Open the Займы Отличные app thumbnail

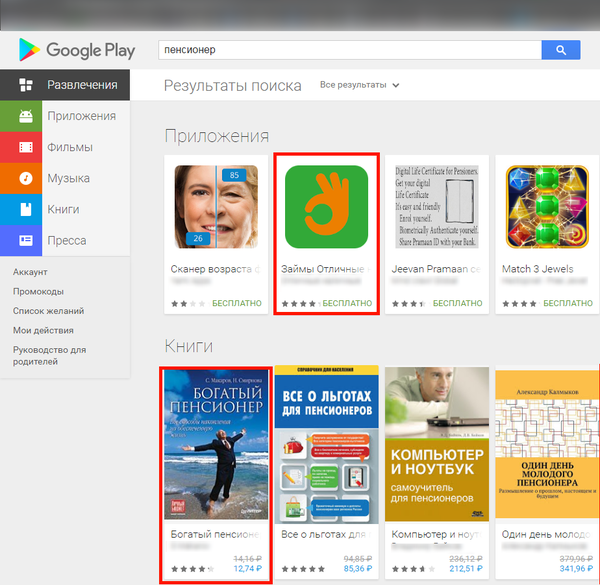click(x=326, y=207)
